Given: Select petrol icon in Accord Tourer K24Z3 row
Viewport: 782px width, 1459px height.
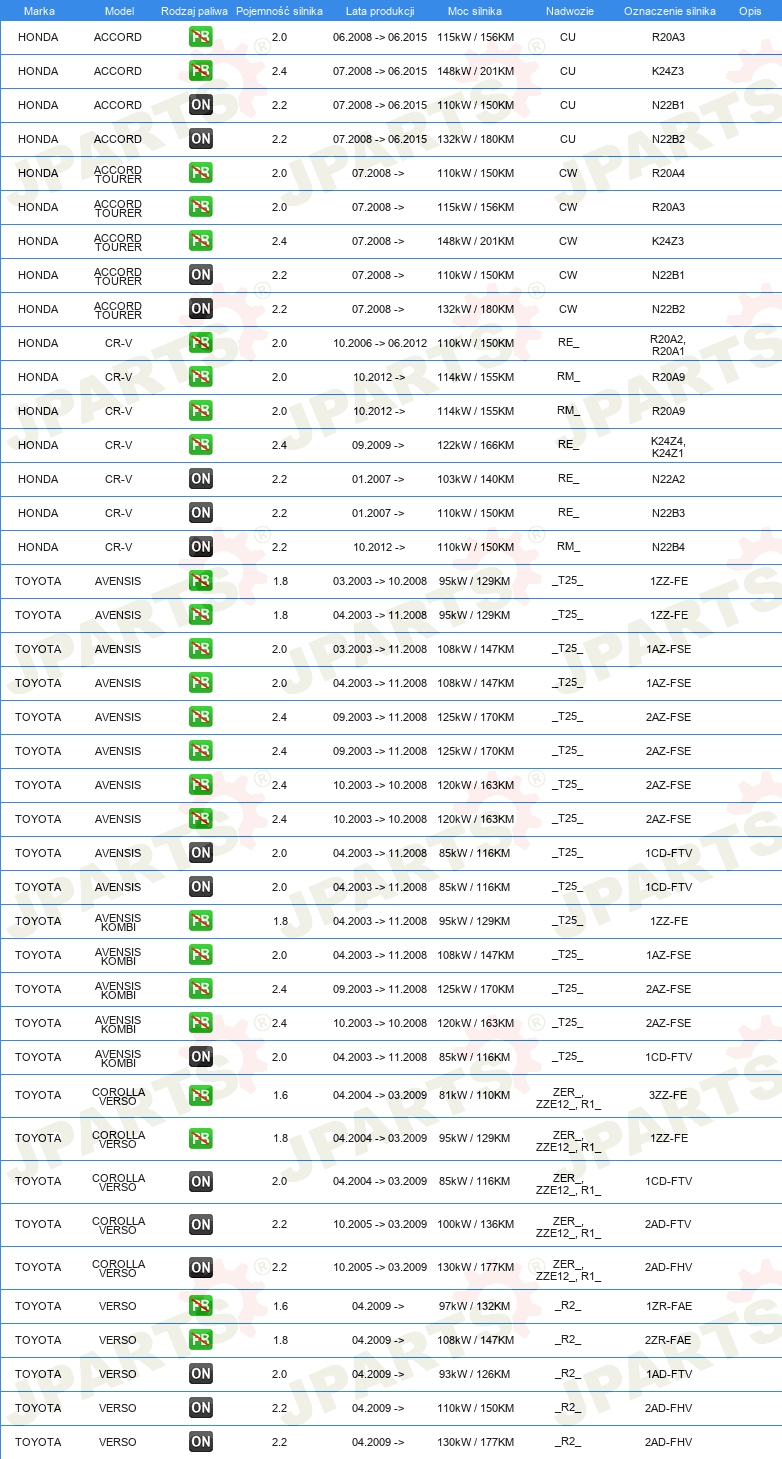Looking at the screenshot, I should coord(201,241).
